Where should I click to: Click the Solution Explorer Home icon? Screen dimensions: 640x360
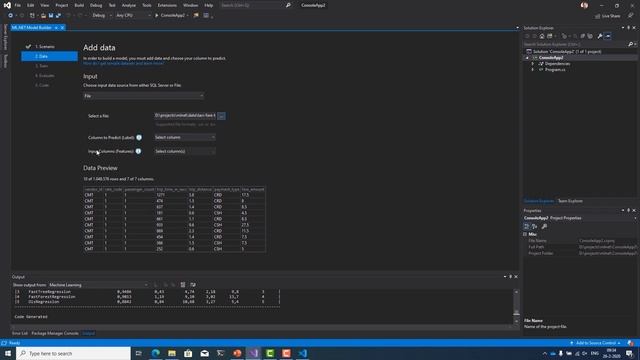click(542, 36)
